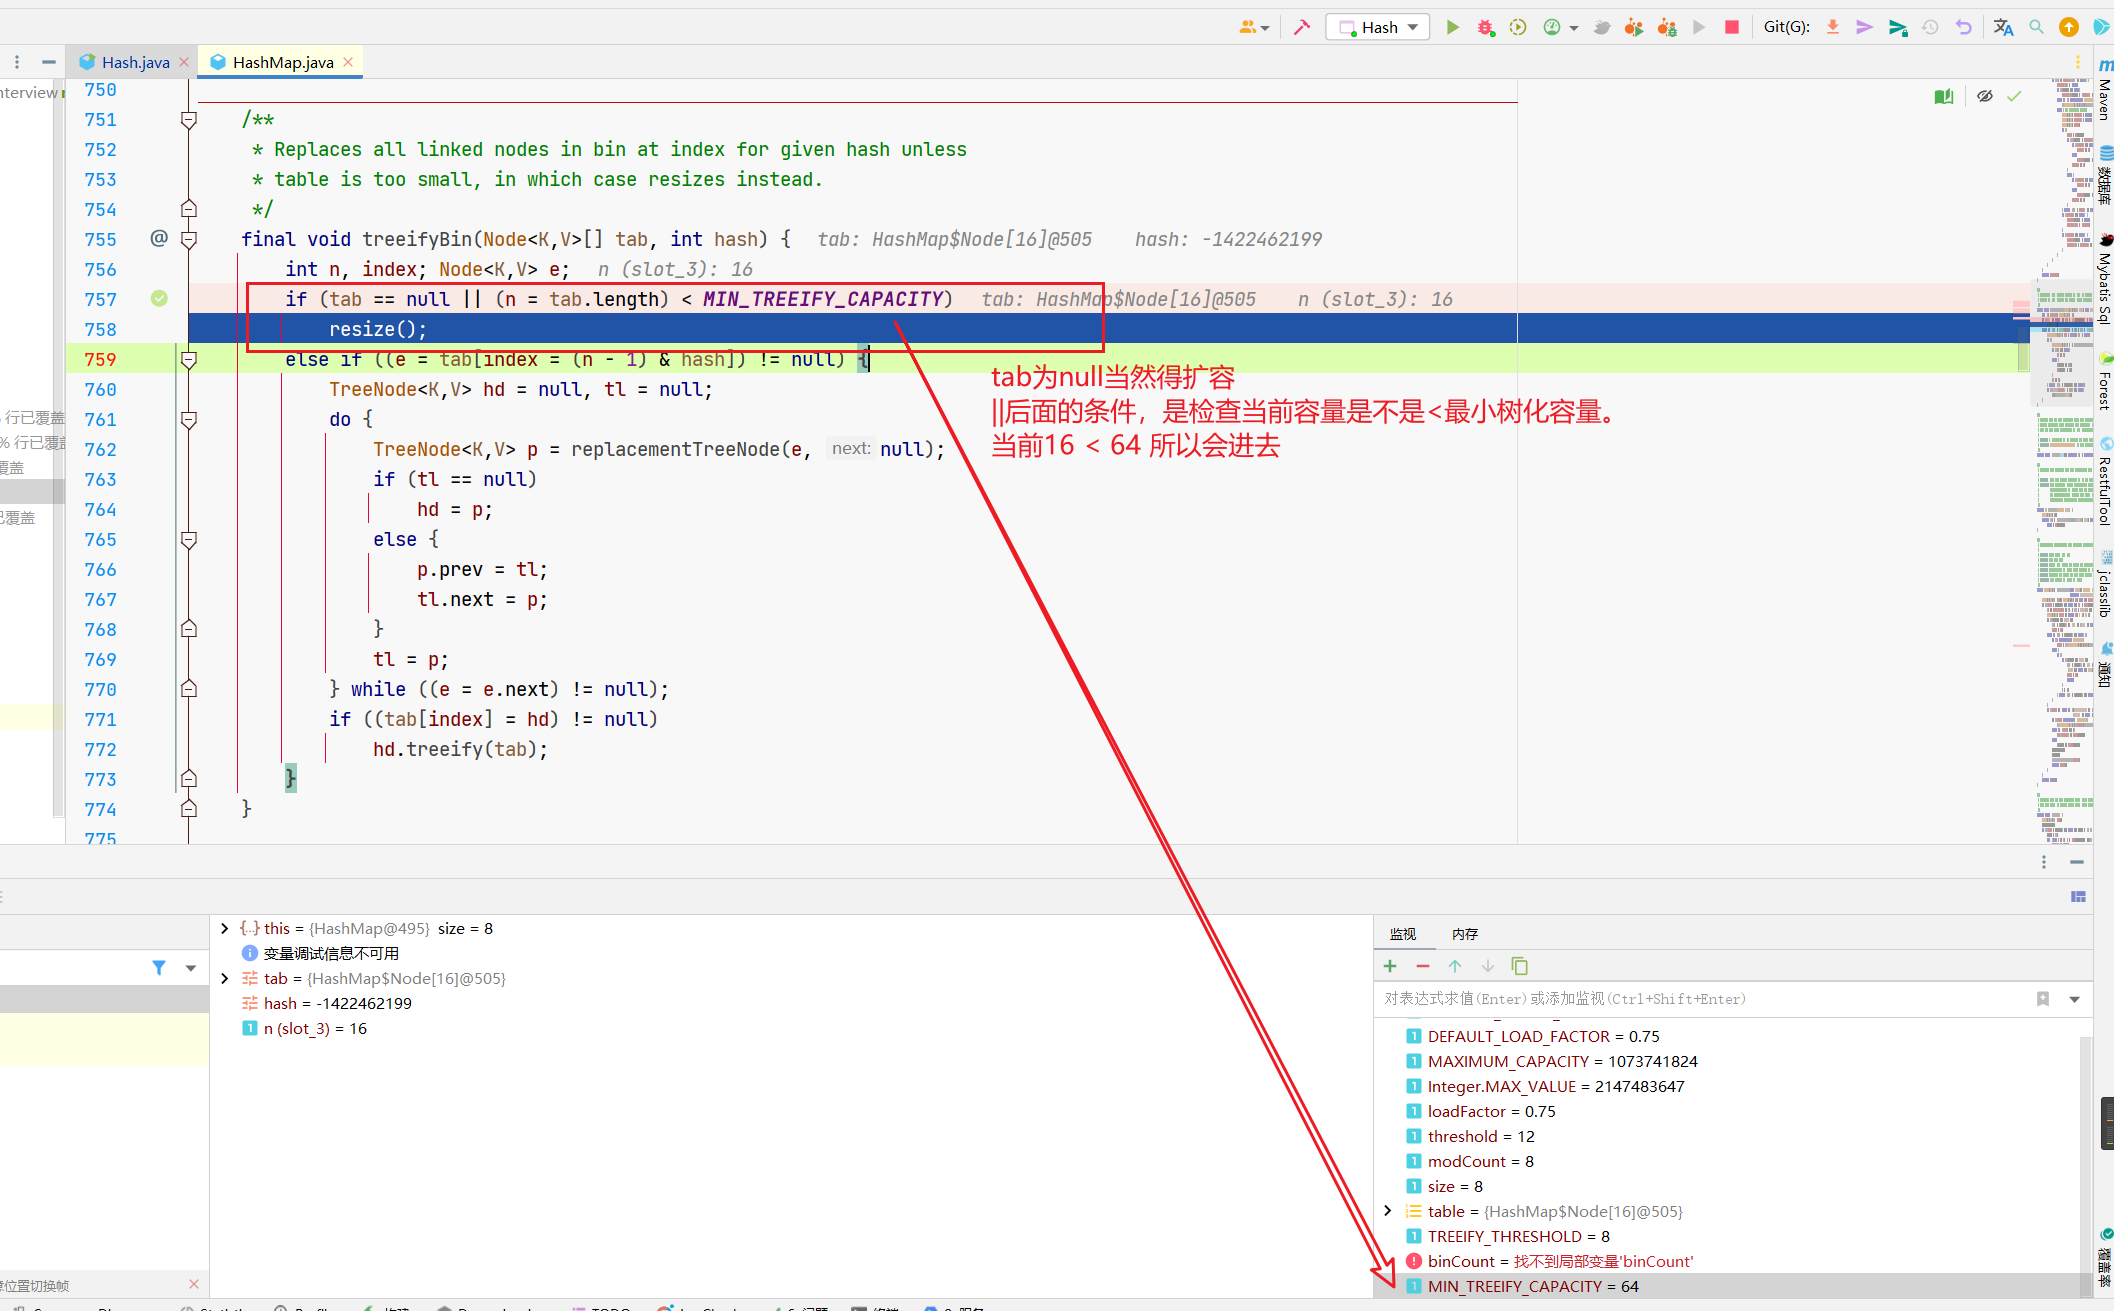2114x1311 pixels.
Task: Click line number 760 in gutter
Action: click(100, 389)
